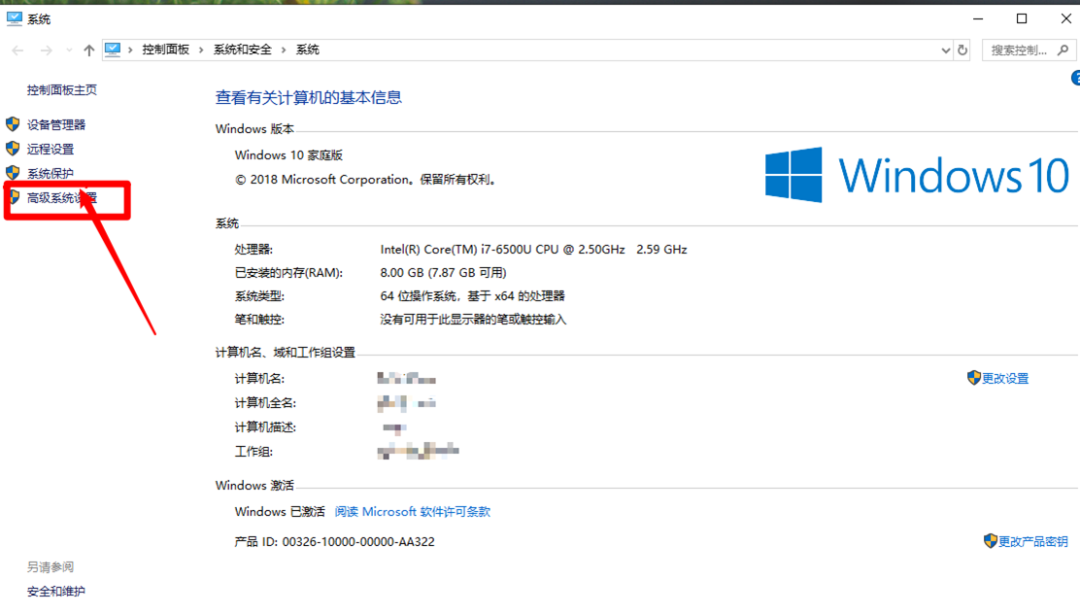Select 控制面板 in breadcrumb path
This screenshot has height=614, width=1080.
(165, 50)
